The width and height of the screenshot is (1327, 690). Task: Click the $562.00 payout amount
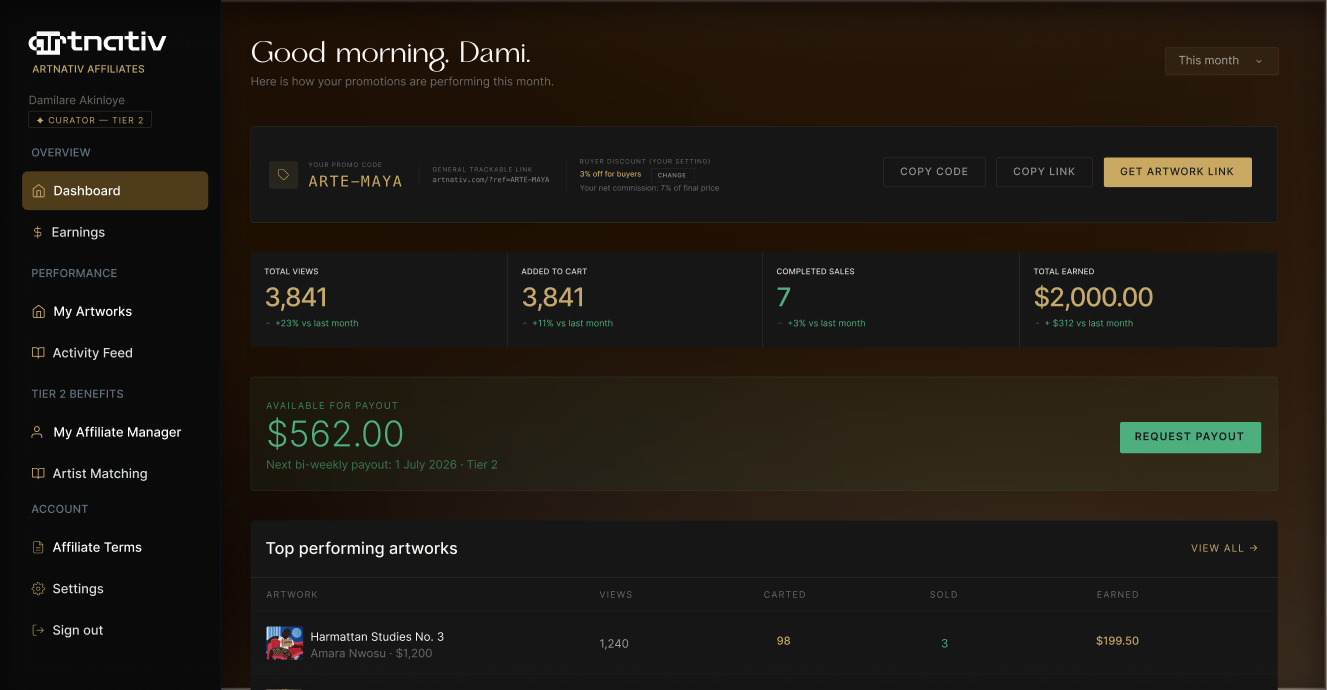pyautogui.click(x=335, y=434)
